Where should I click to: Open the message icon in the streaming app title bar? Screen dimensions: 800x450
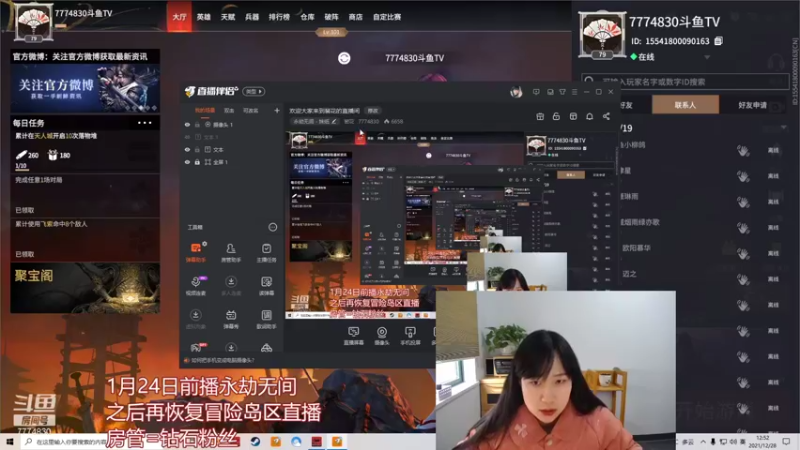point(536,92)
